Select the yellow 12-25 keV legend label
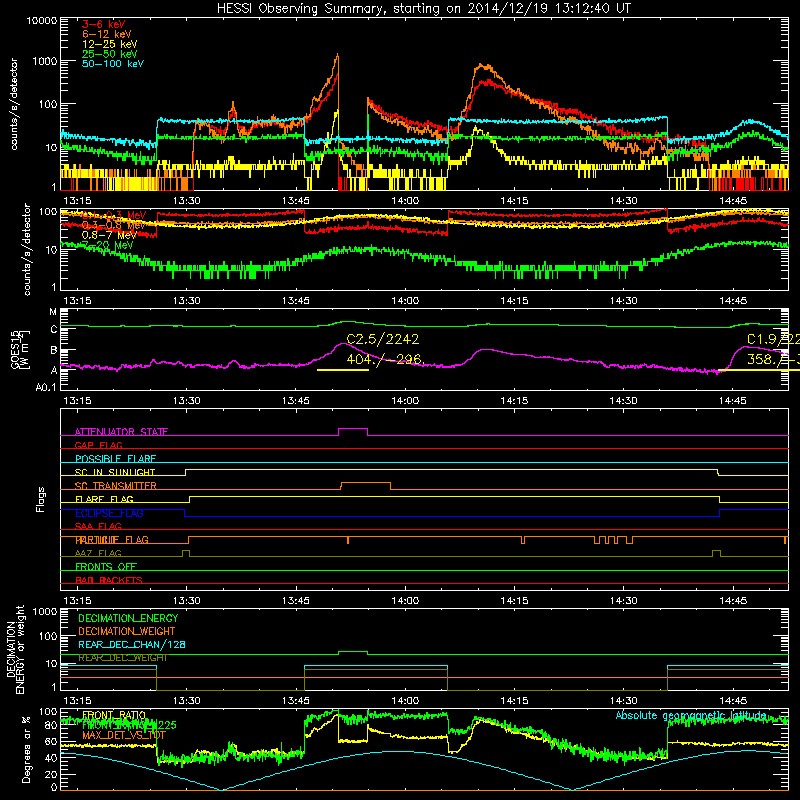Image resolution: width=800 pixels, height=800 pixels. pos(110,44)
